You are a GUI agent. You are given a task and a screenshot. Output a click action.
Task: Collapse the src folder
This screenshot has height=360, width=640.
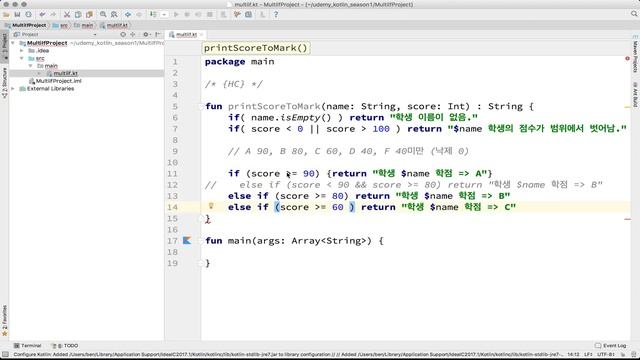pyautogui.click(x=22, y=58)
